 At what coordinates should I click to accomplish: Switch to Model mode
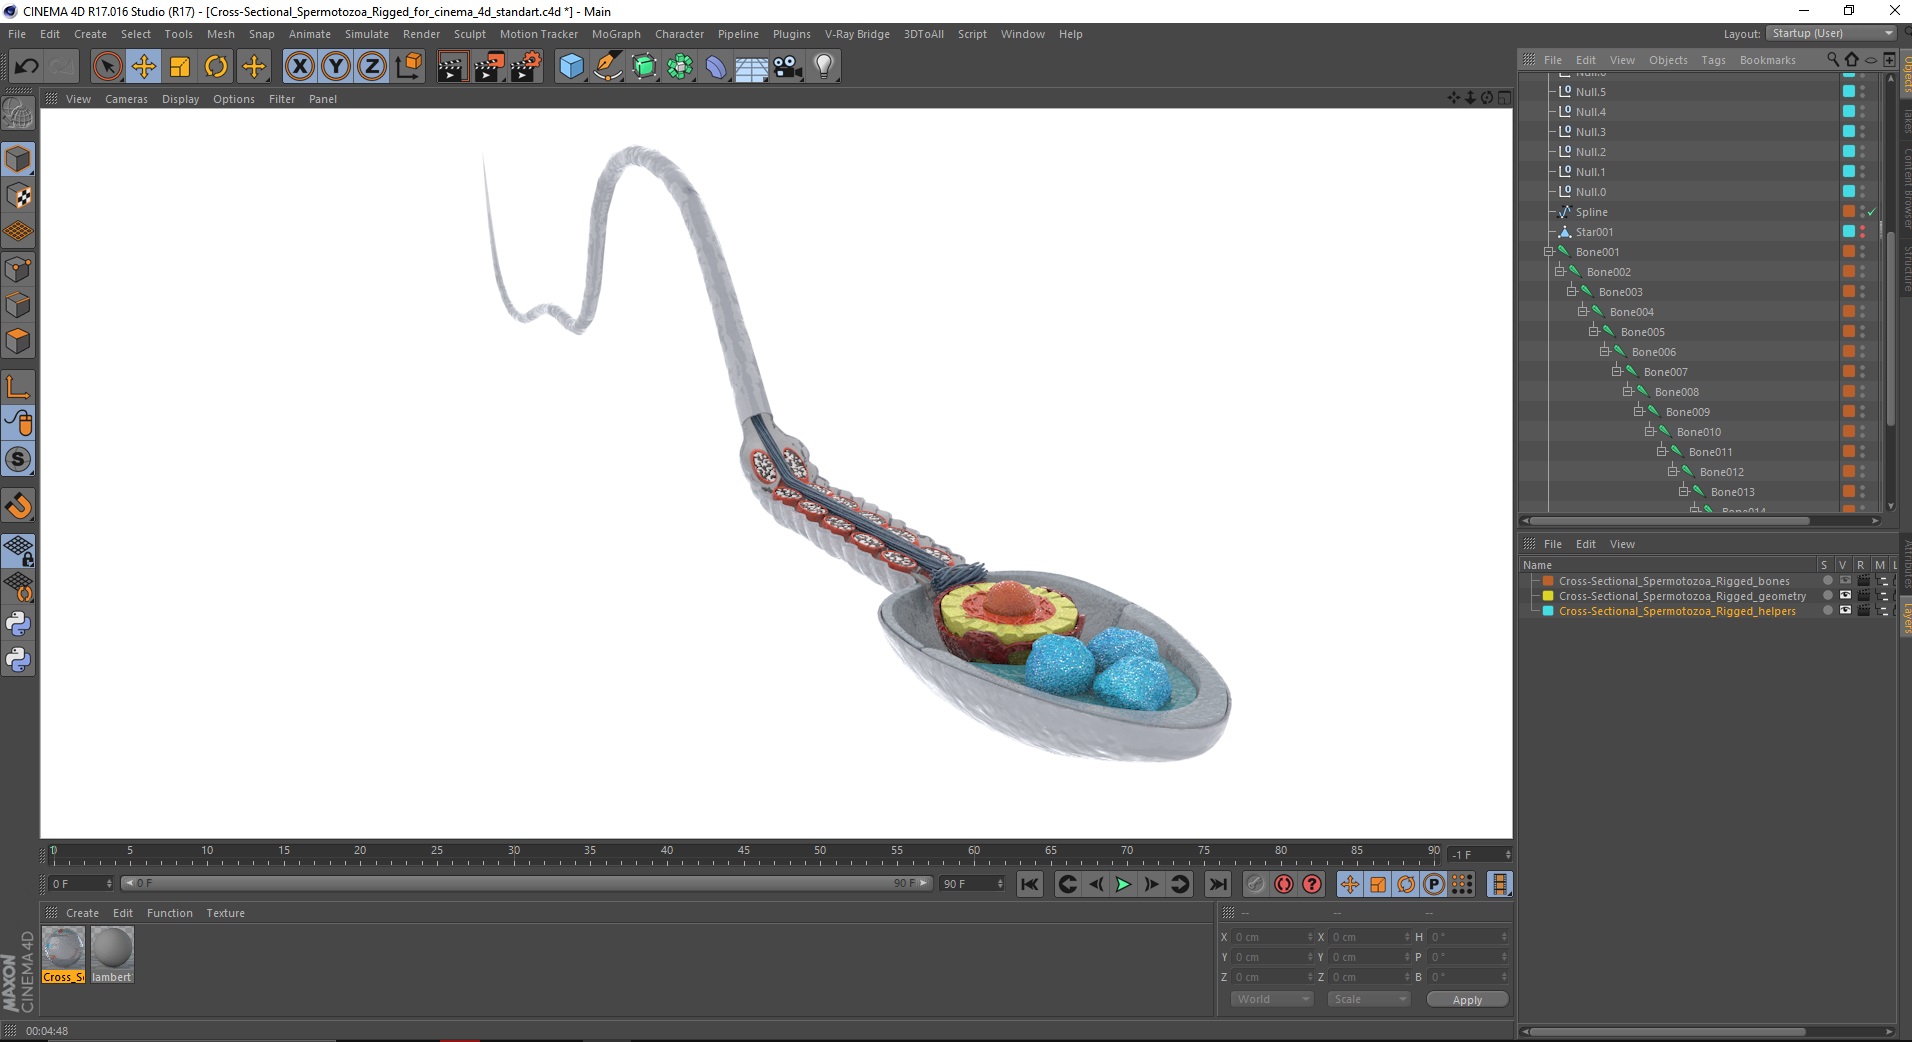click(19, 160)
